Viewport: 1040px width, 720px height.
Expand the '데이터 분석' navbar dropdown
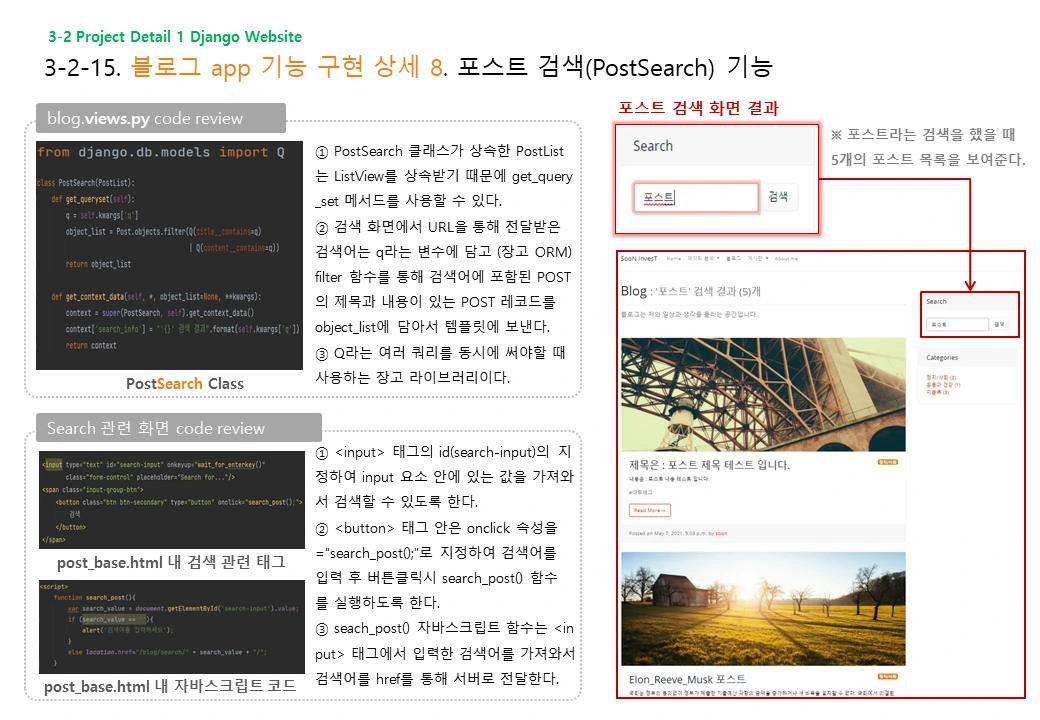tap(703, 259)
